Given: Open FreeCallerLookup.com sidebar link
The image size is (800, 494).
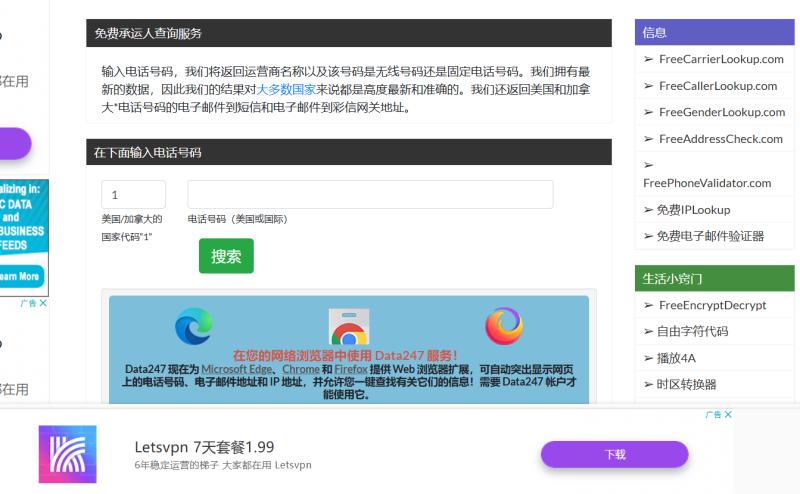Looking at the screenshot, I should point(718,86).
